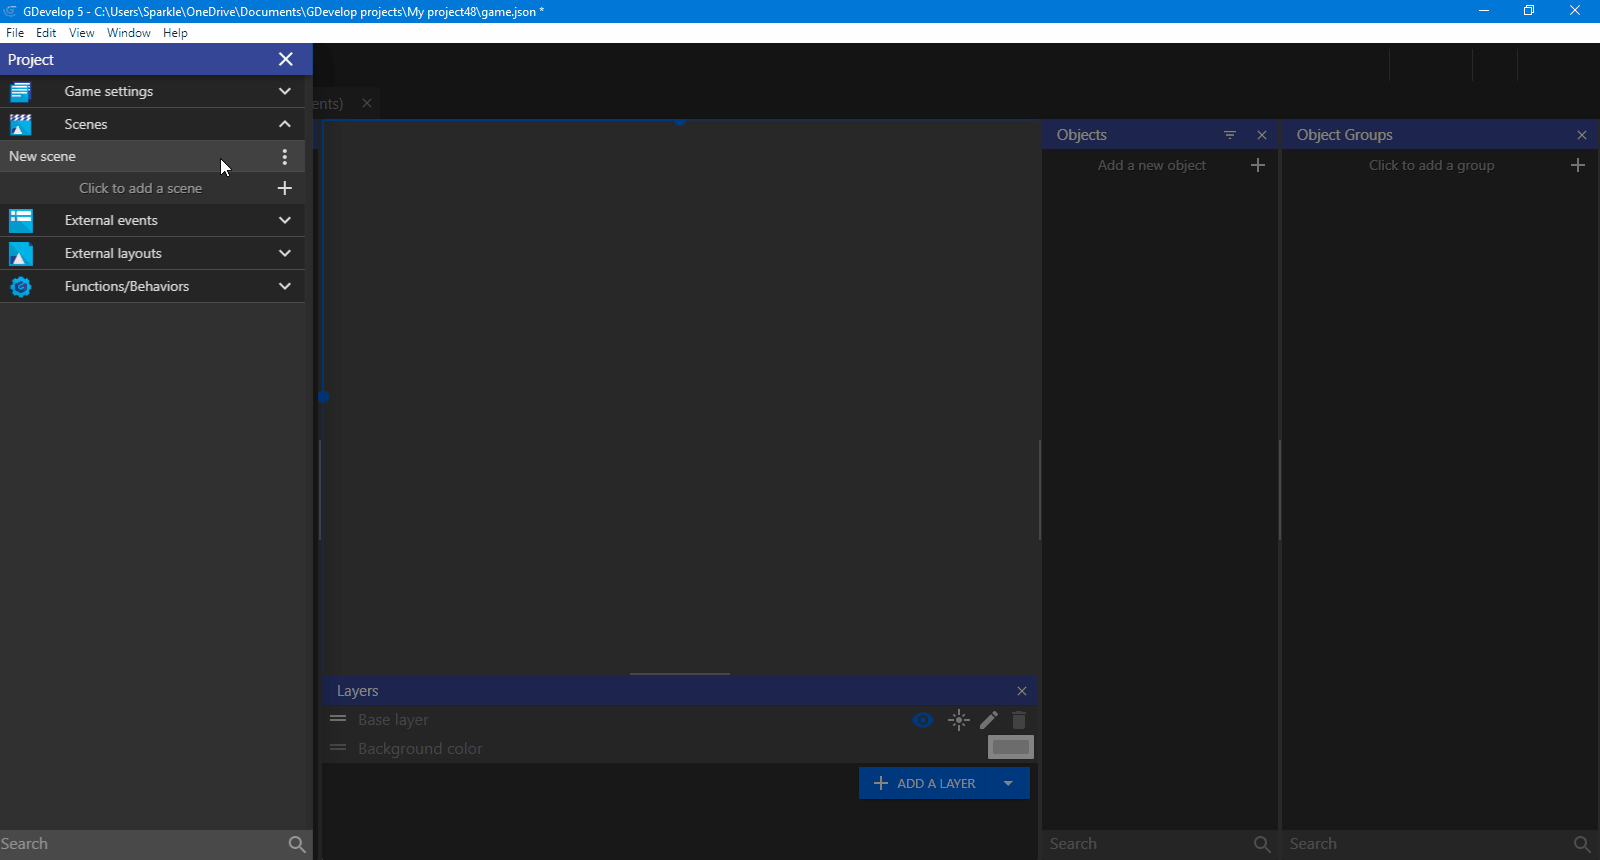The width and height of the screenshot is (1600, 860).
Task: Open Base layer lighting effects icon
Action: [958, 720]
